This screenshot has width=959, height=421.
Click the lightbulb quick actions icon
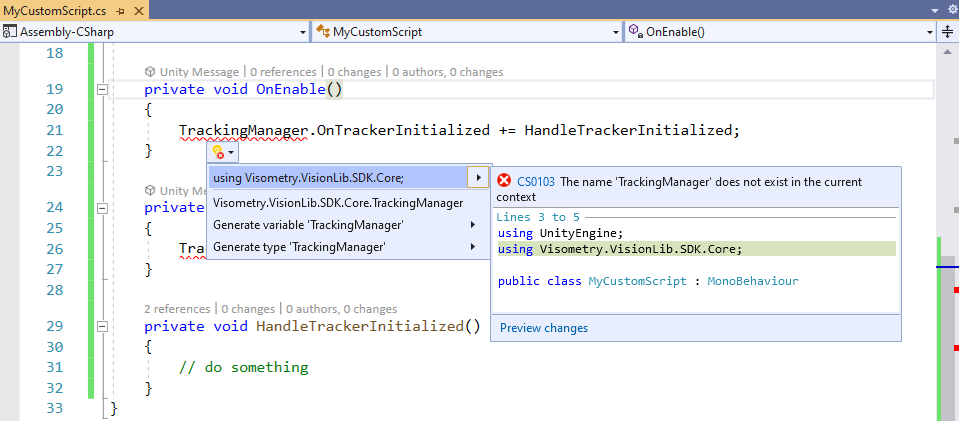click(x=217, y=153)
